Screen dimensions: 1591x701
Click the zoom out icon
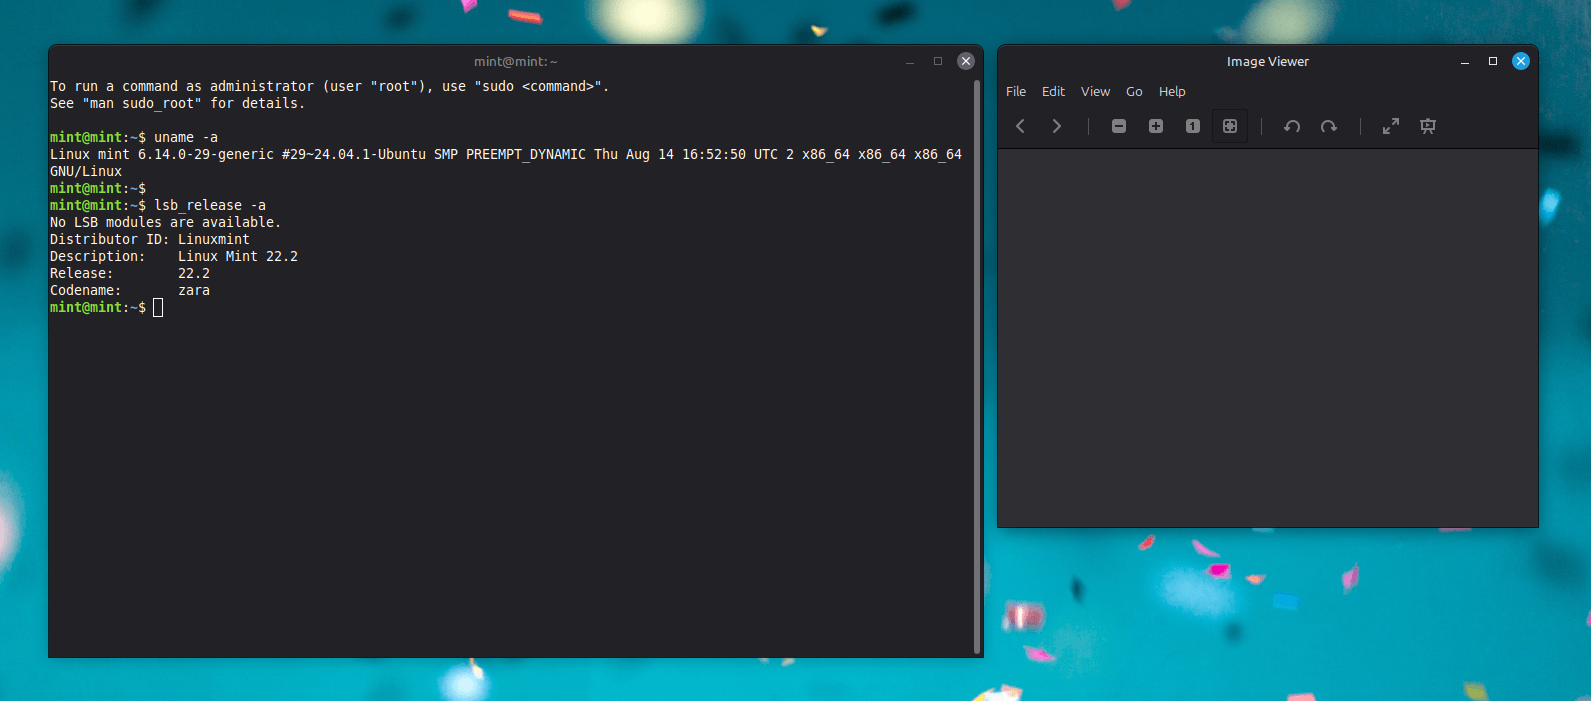coord(1119,126)
